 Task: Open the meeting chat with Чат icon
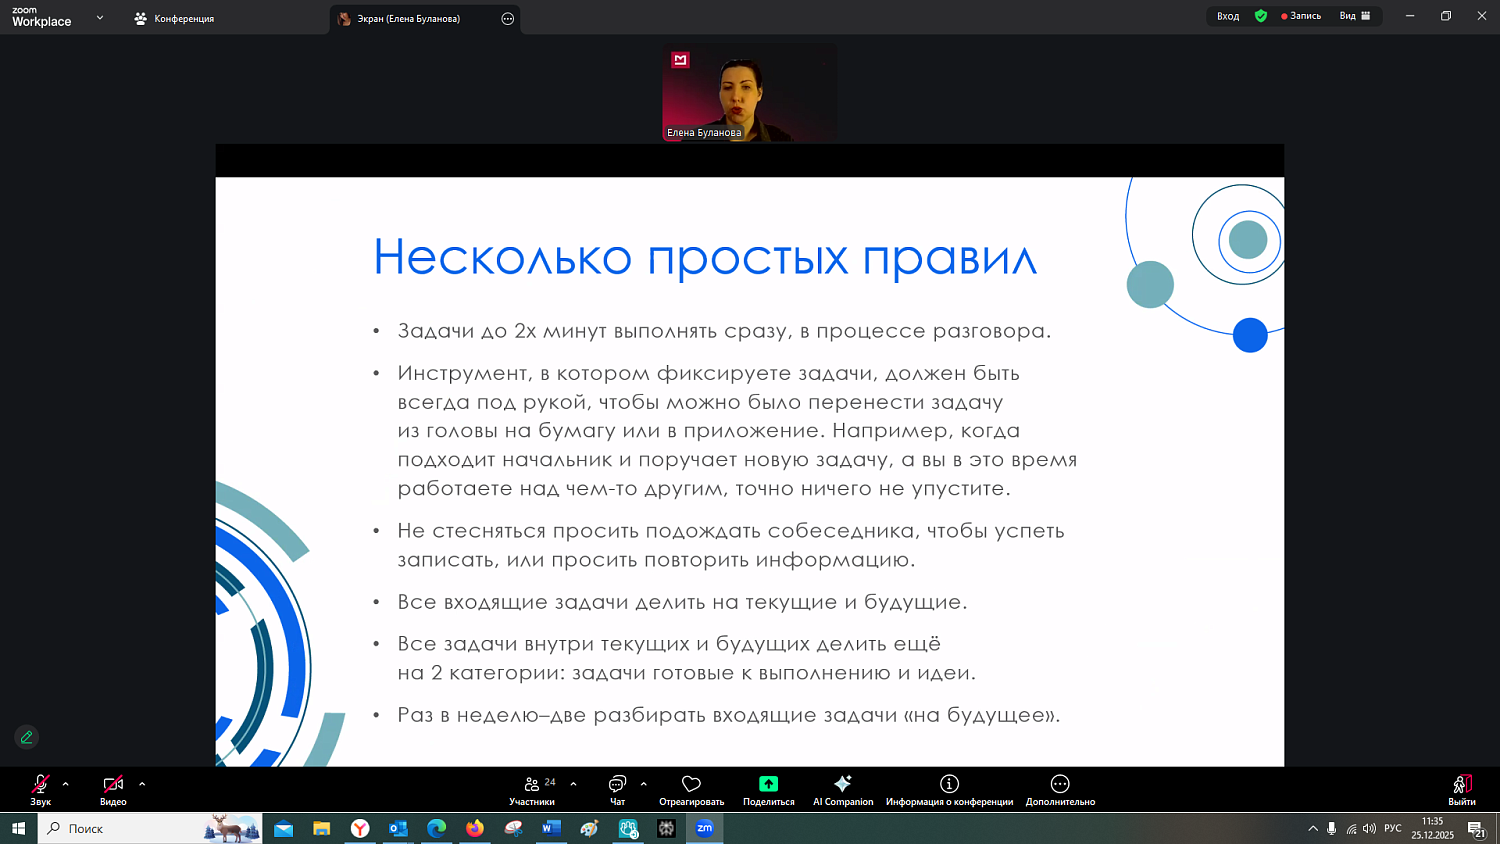616,790
